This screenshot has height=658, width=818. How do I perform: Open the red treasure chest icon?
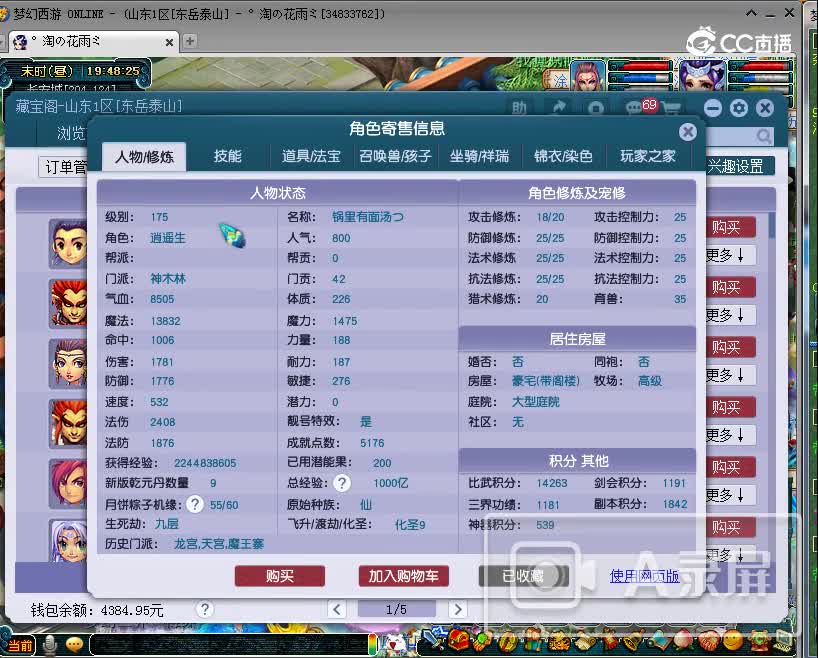tap(459, 640)
